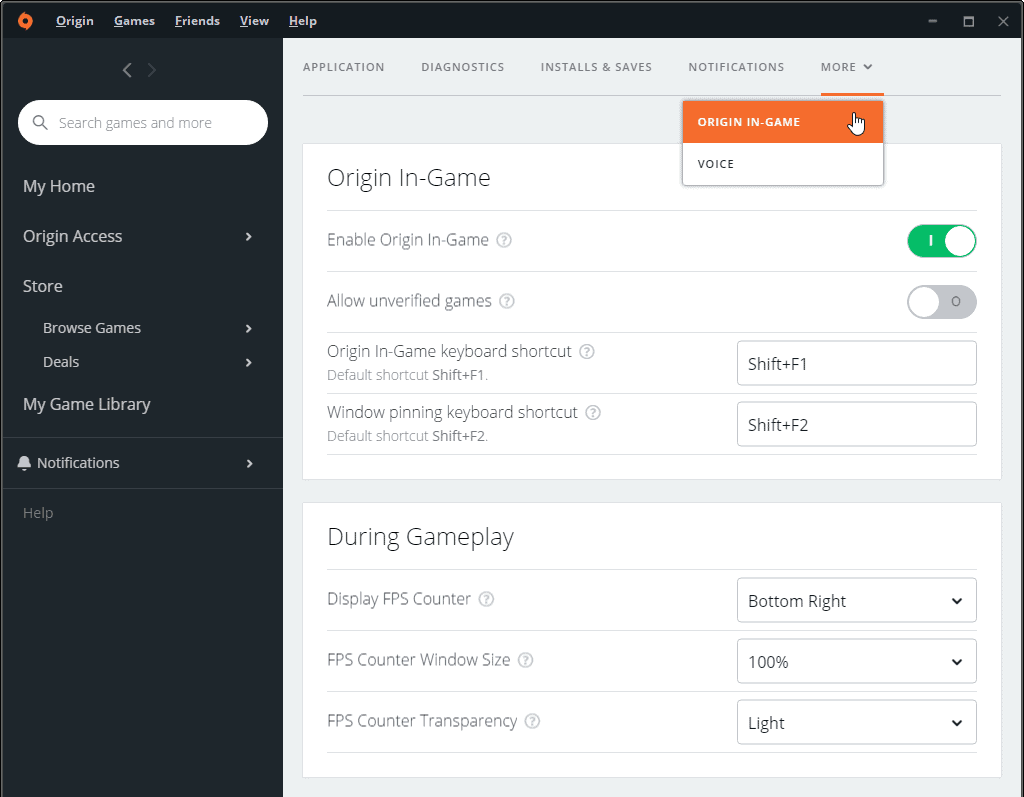Open the Origin menu

[x=74, y=21]
